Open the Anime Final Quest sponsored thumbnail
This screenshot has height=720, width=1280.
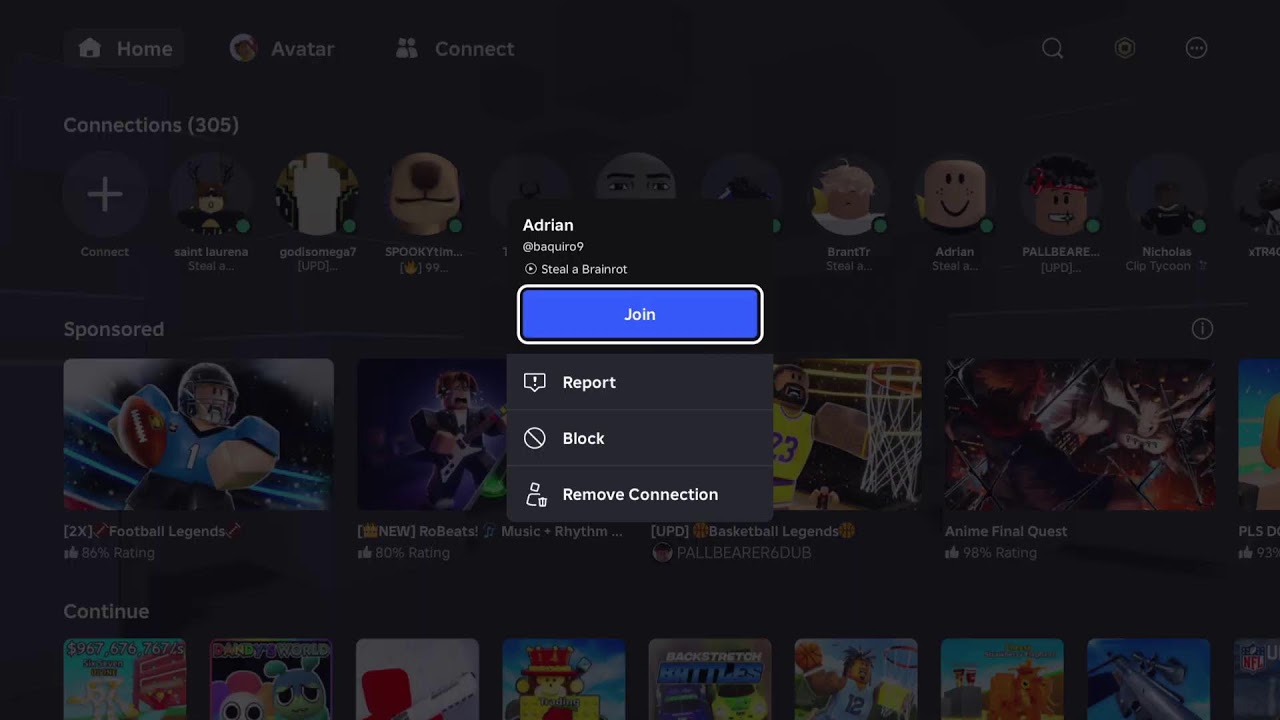1080,434
